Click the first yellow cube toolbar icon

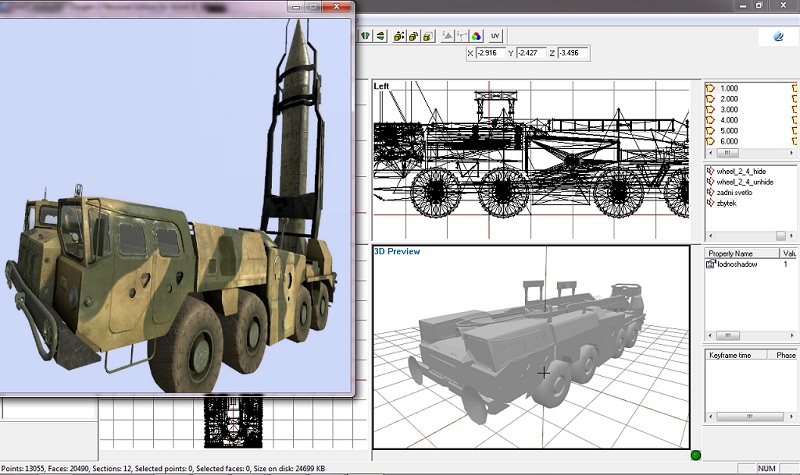click(399, 36)
